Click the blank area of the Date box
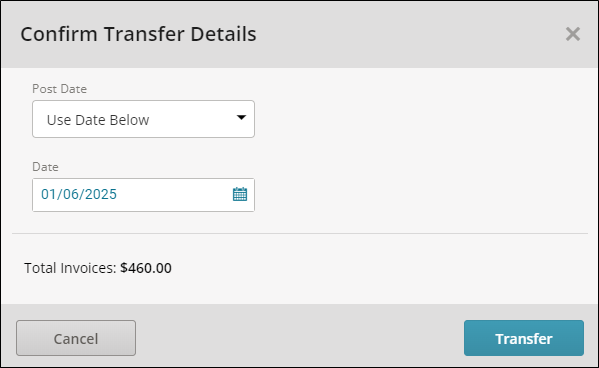 tap(174, 195)
